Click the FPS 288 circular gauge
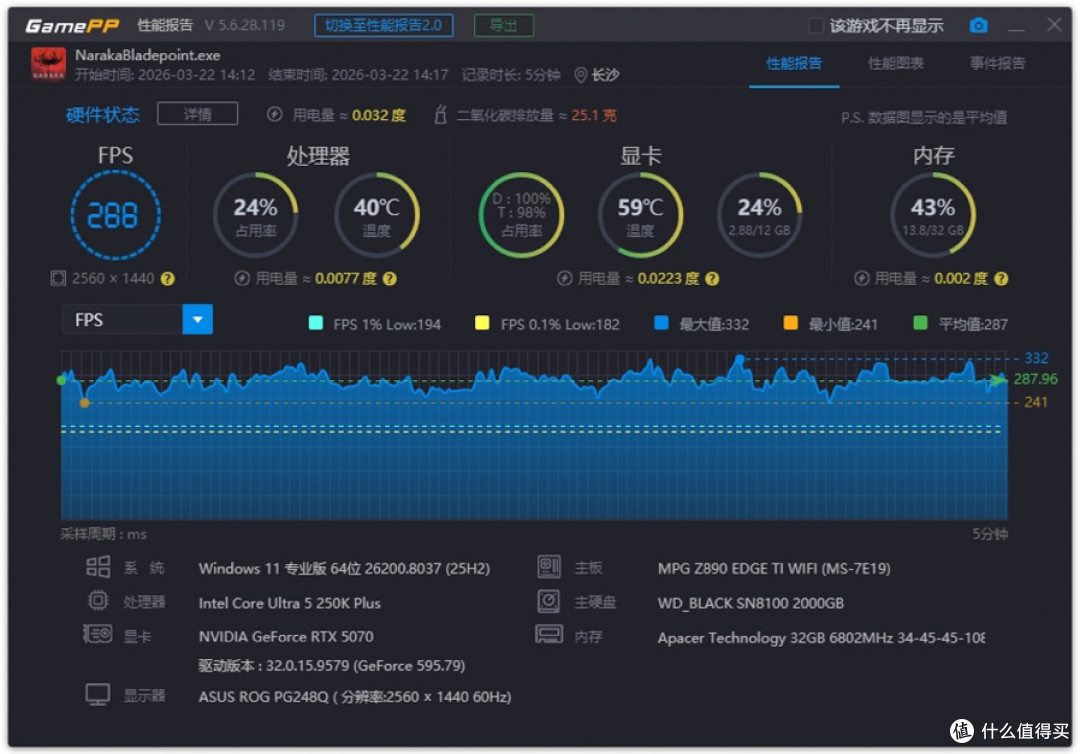 coord(116,216)
